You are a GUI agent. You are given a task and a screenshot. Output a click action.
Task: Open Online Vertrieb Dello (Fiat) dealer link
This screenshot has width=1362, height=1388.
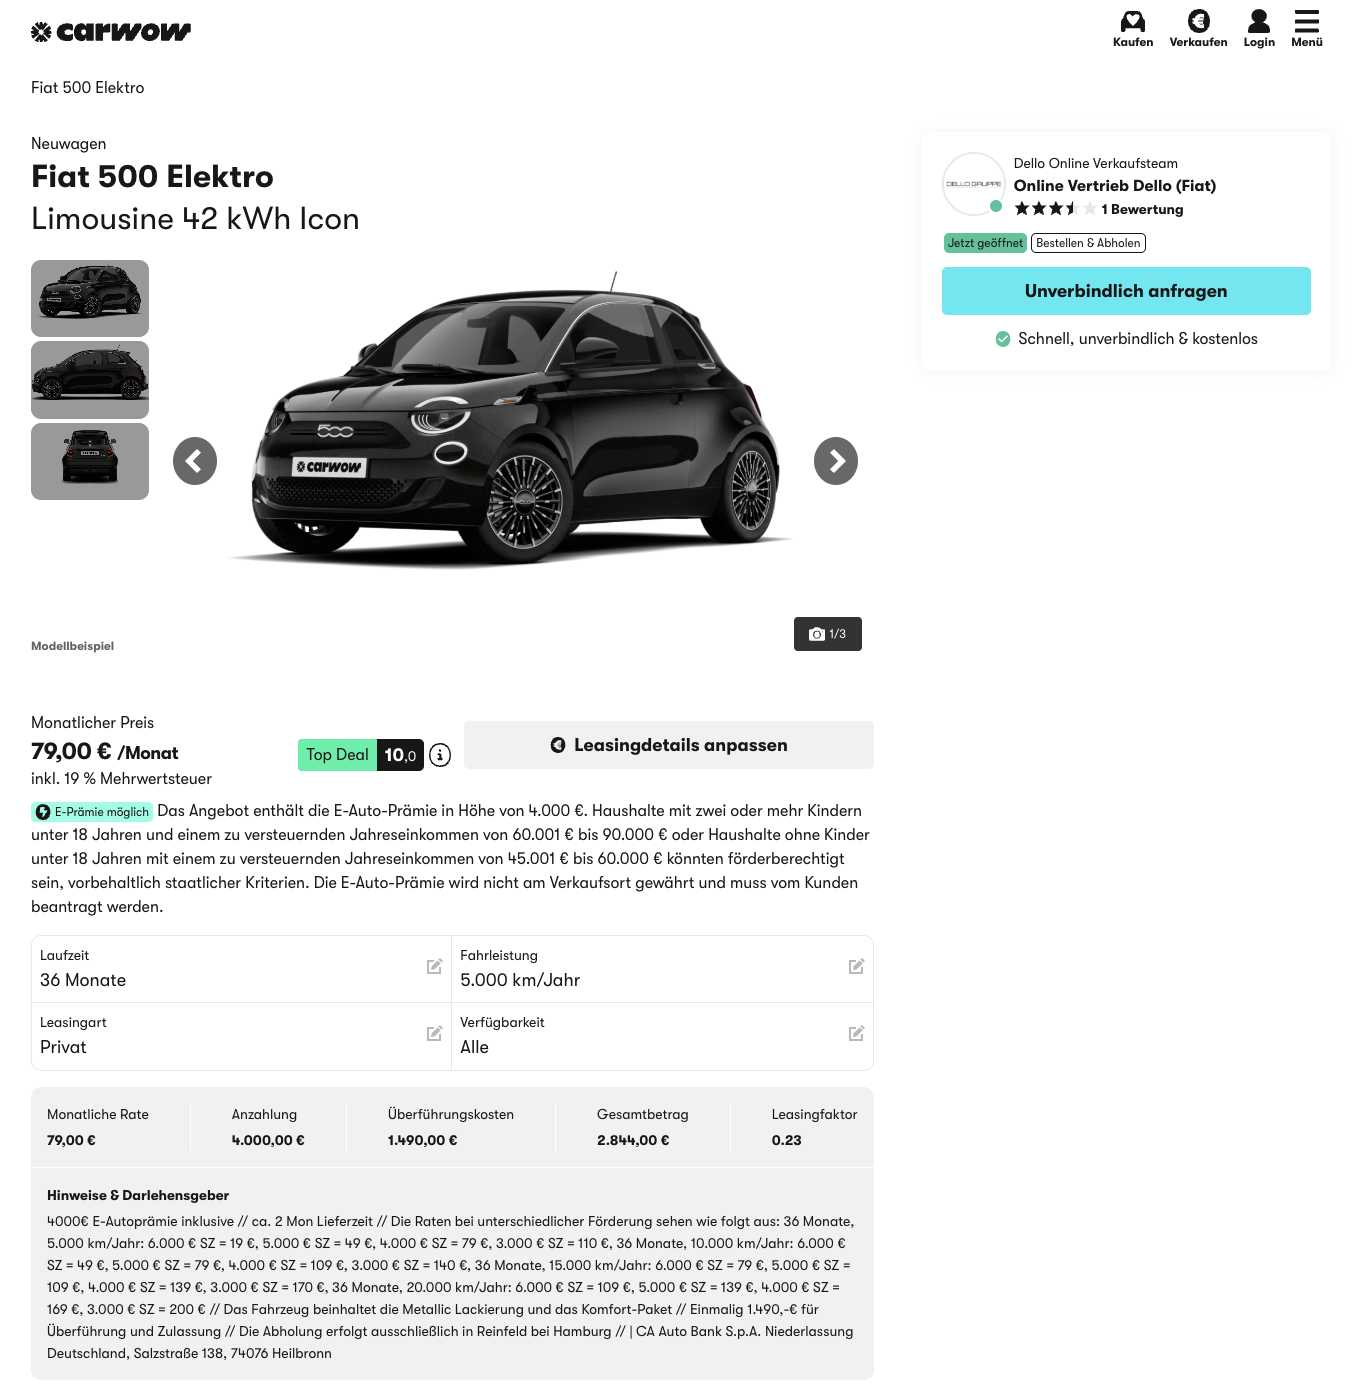1115,186
